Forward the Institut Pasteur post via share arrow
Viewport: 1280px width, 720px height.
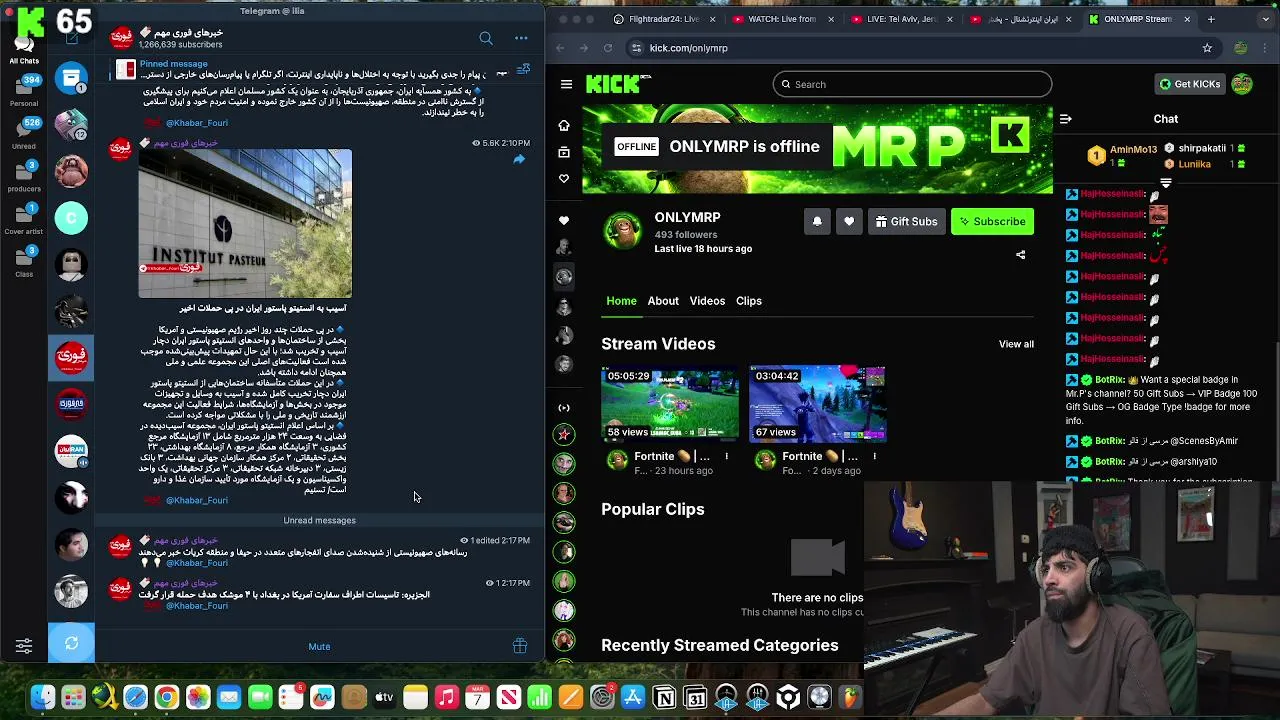519,159
